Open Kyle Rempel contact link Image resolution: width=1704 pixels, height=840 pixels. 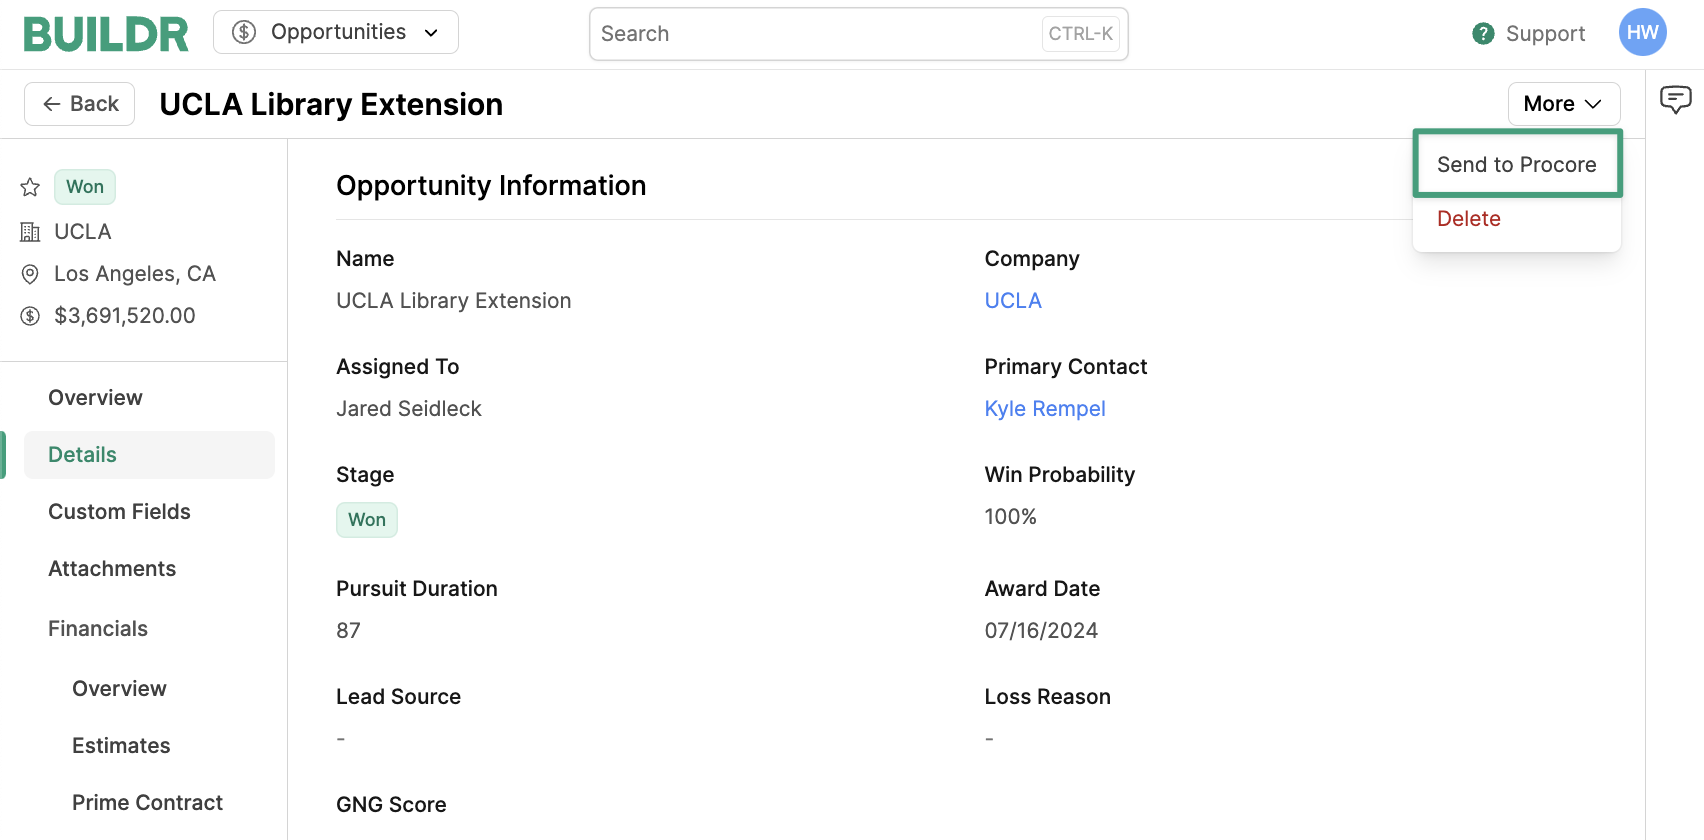1045,409
